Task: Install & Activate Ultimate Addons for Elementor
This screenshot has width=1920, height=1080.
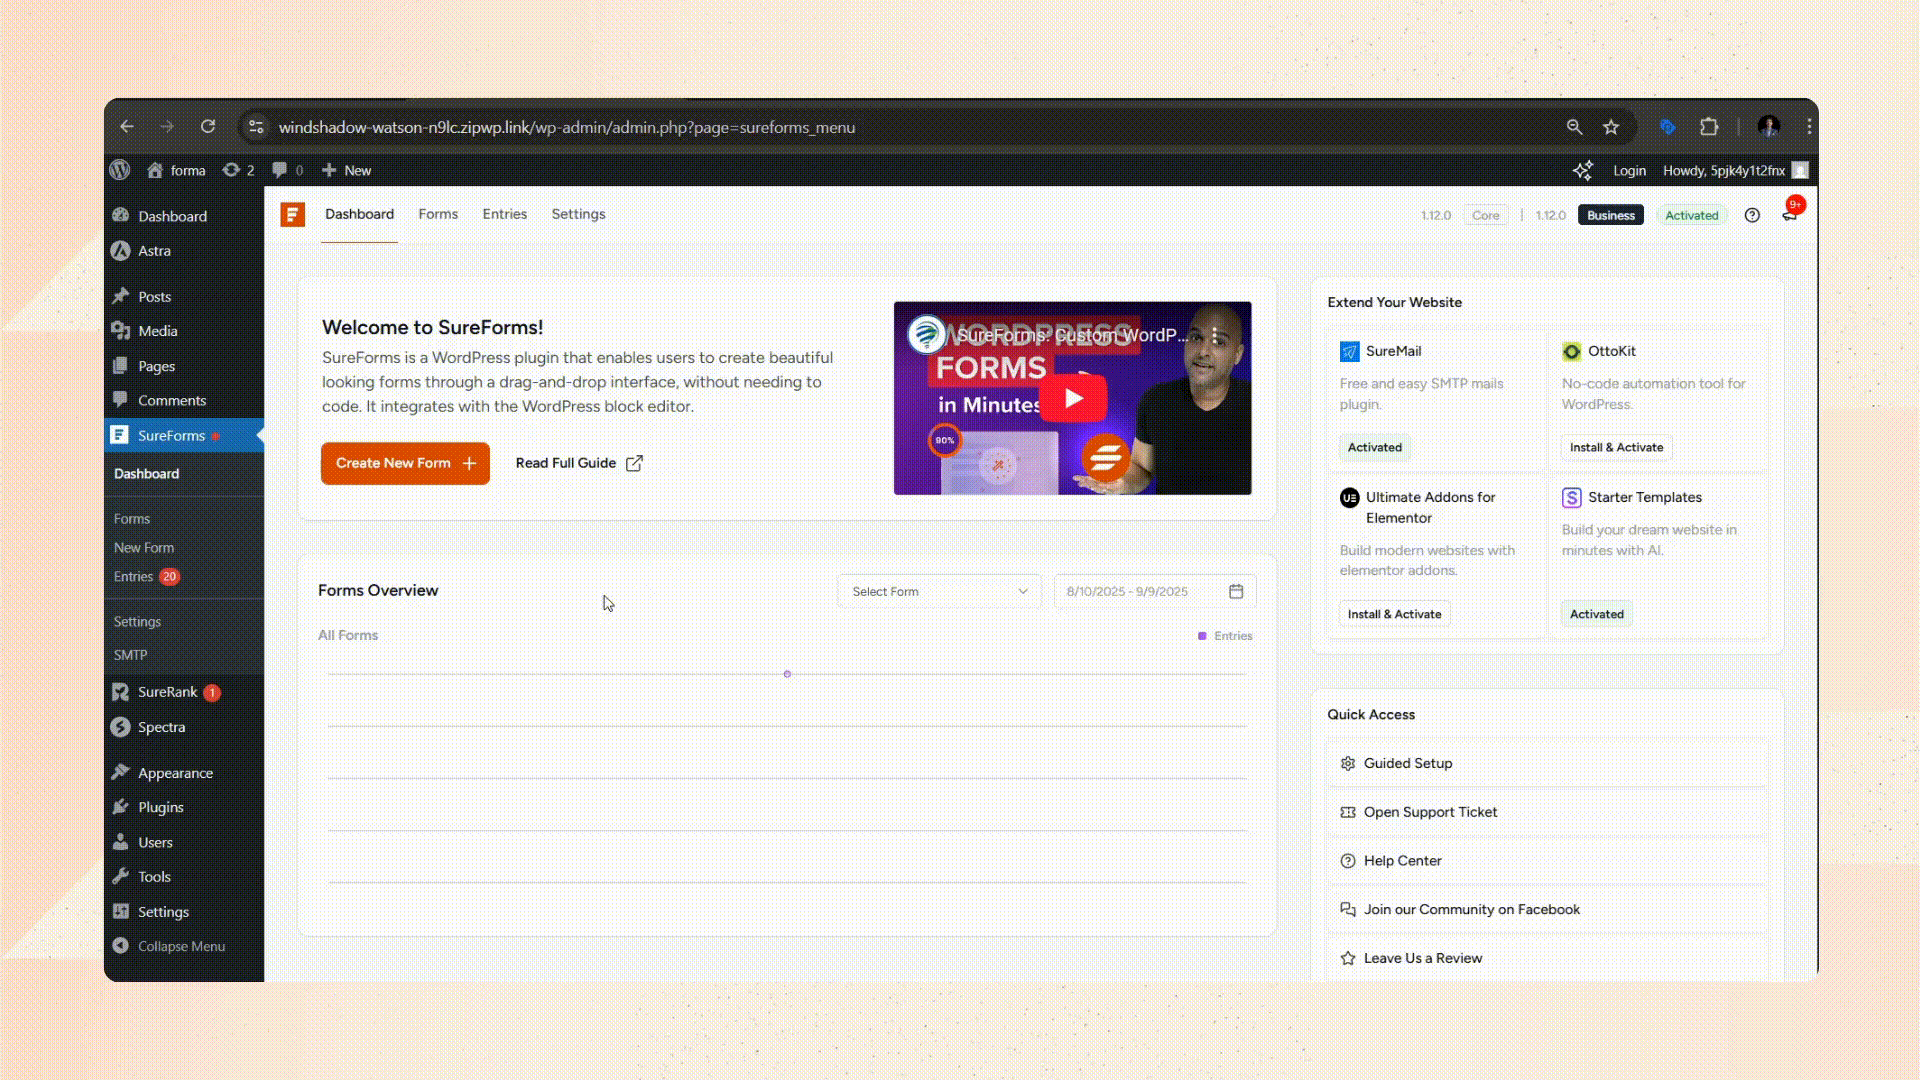Action: (x=1394, y=614)
